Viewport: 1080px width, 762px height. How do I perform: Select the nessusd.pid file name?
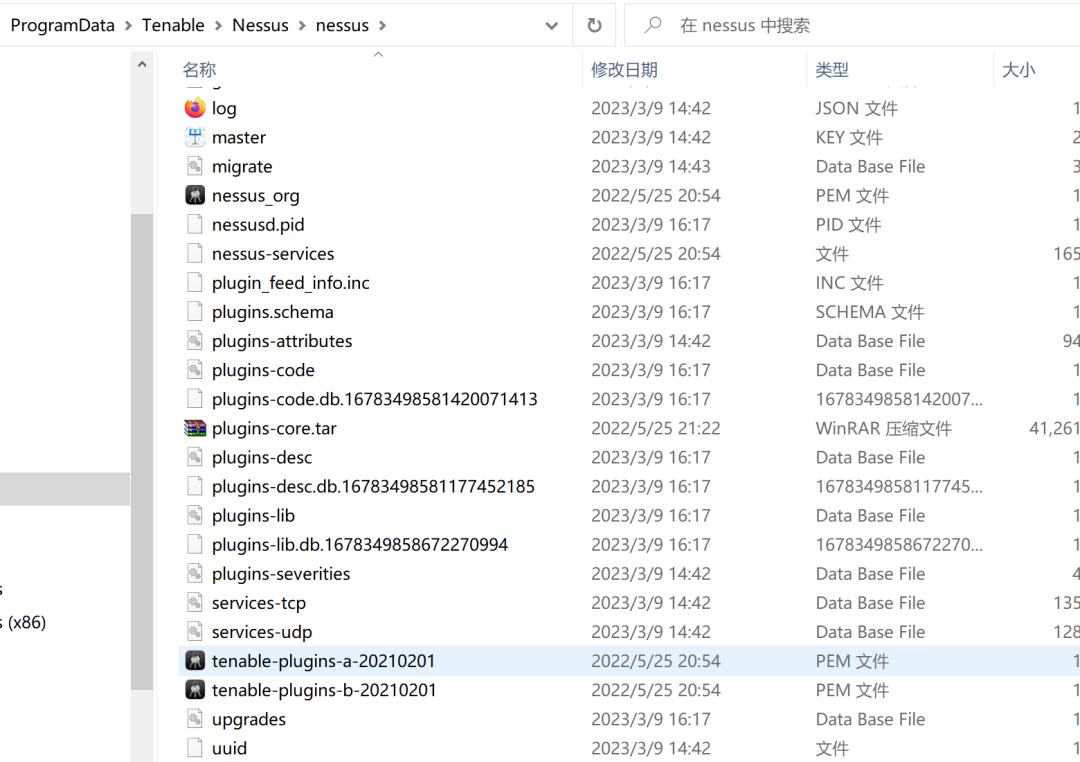[x=258, y=225]
